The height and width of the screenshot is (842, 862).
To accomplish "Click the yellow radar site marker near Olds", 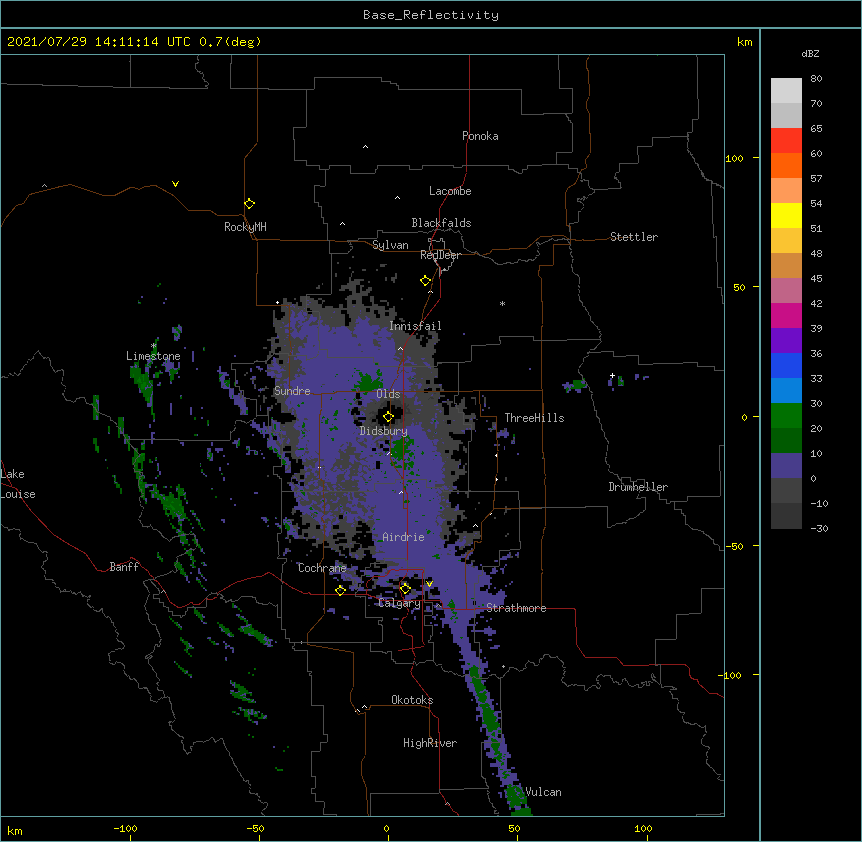I will [x=388, y=417].
